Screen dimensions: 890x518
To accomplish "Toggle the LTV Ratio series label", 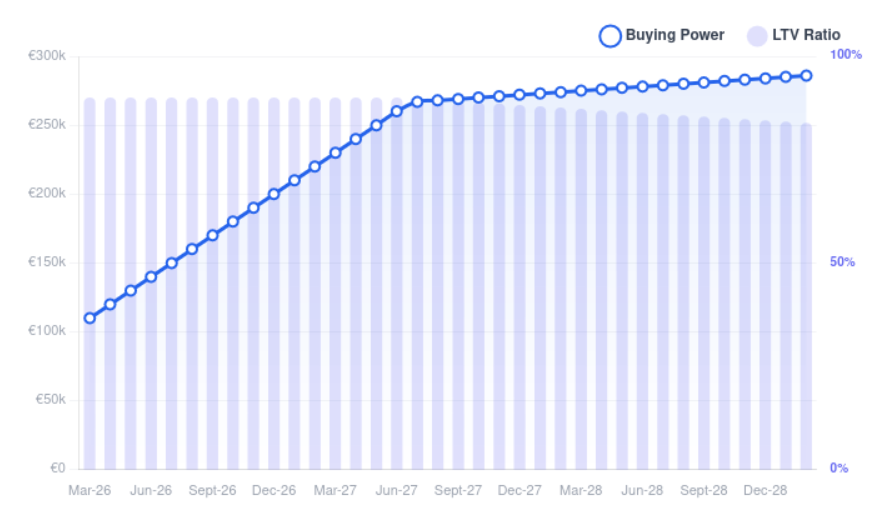I will coord(806,36).
